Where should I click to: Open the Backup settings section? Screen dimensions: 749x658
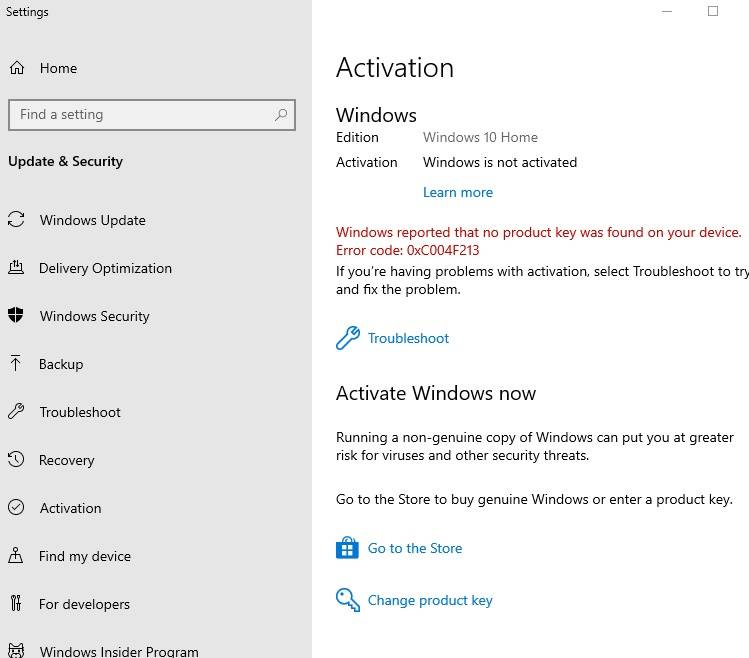click(x=61, y=364)
